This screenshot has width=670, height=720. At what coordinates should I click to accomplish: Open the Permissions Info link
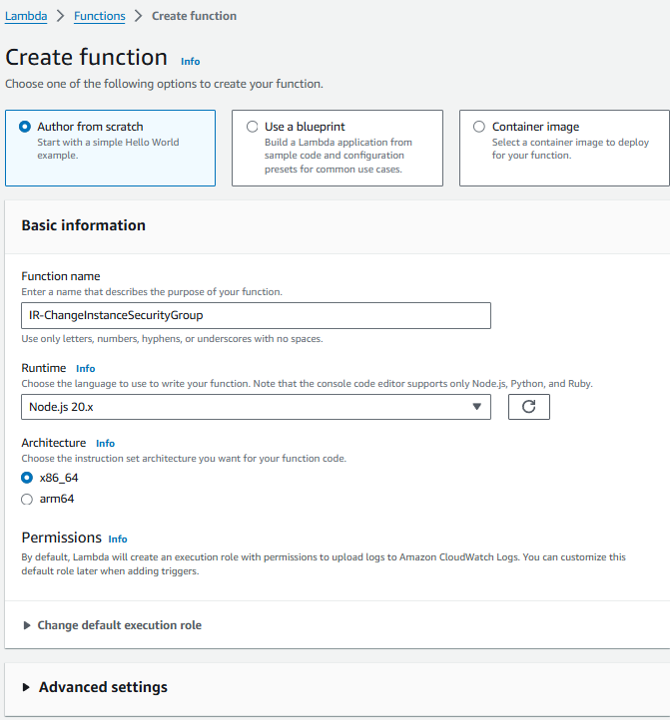[x=118, y=539]
